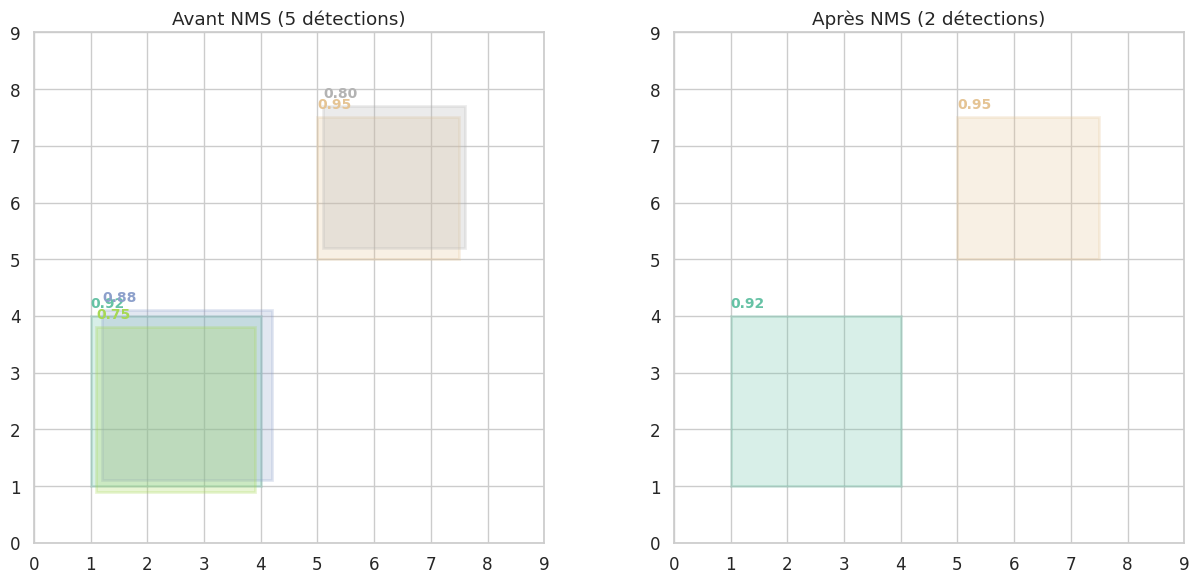This screenshot has width=1199, height=584.
Task: Click 0.92 score label in right plot
Action: pos(747,304)
